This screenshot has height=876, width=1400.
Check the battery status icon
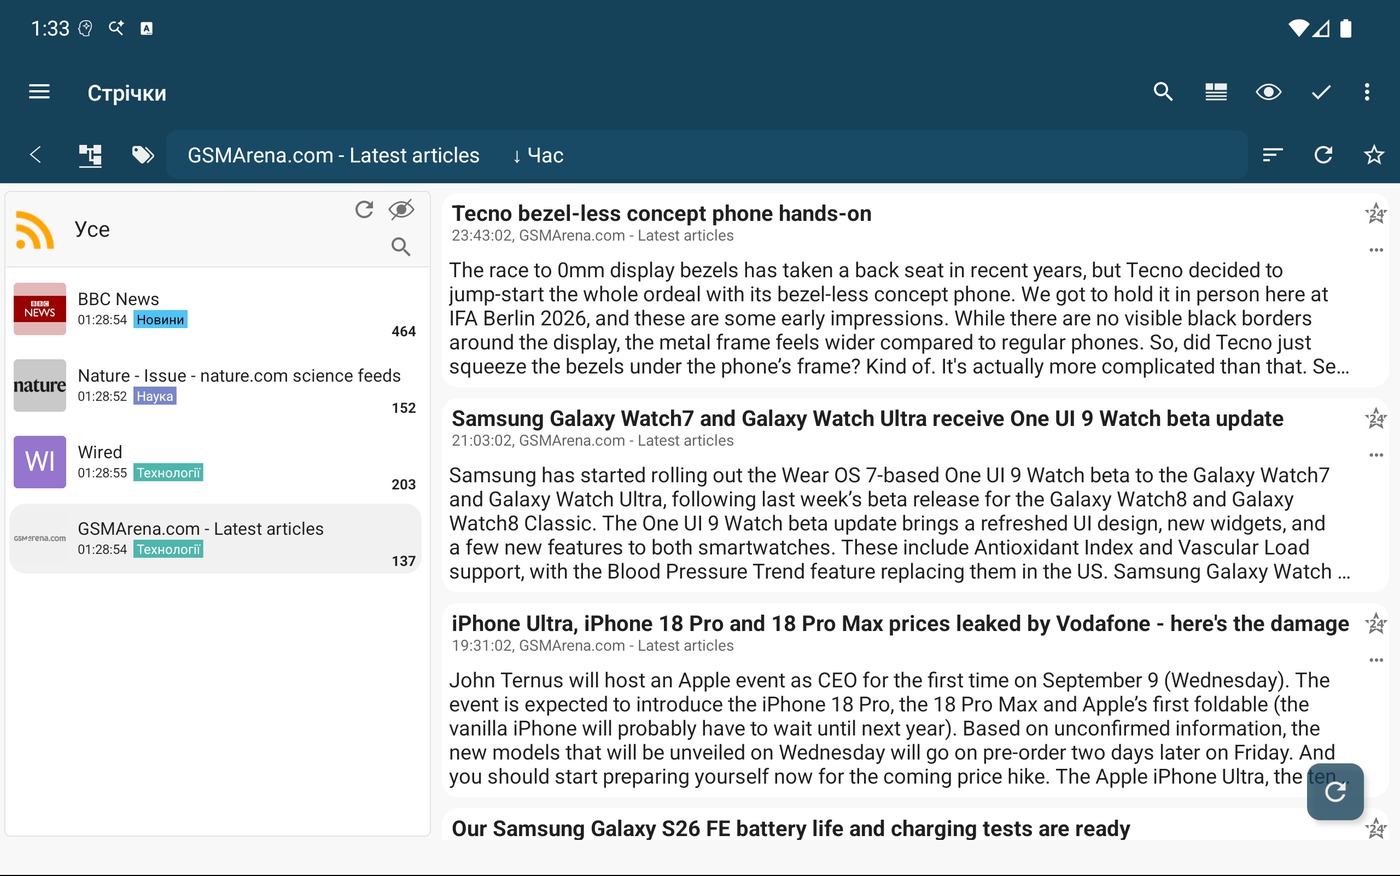pos(1346,28)
